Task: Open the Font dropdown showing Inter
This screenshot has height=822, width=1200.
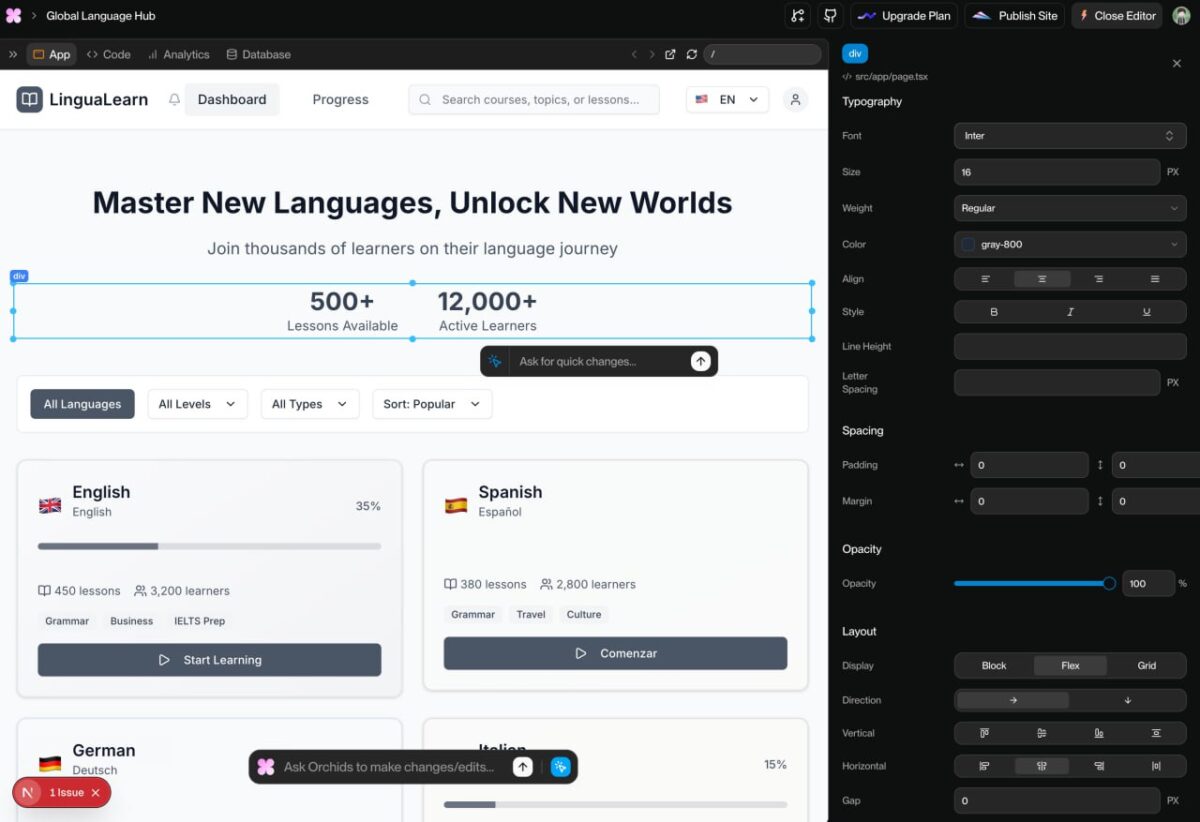Action: (x=1069, y=136)
